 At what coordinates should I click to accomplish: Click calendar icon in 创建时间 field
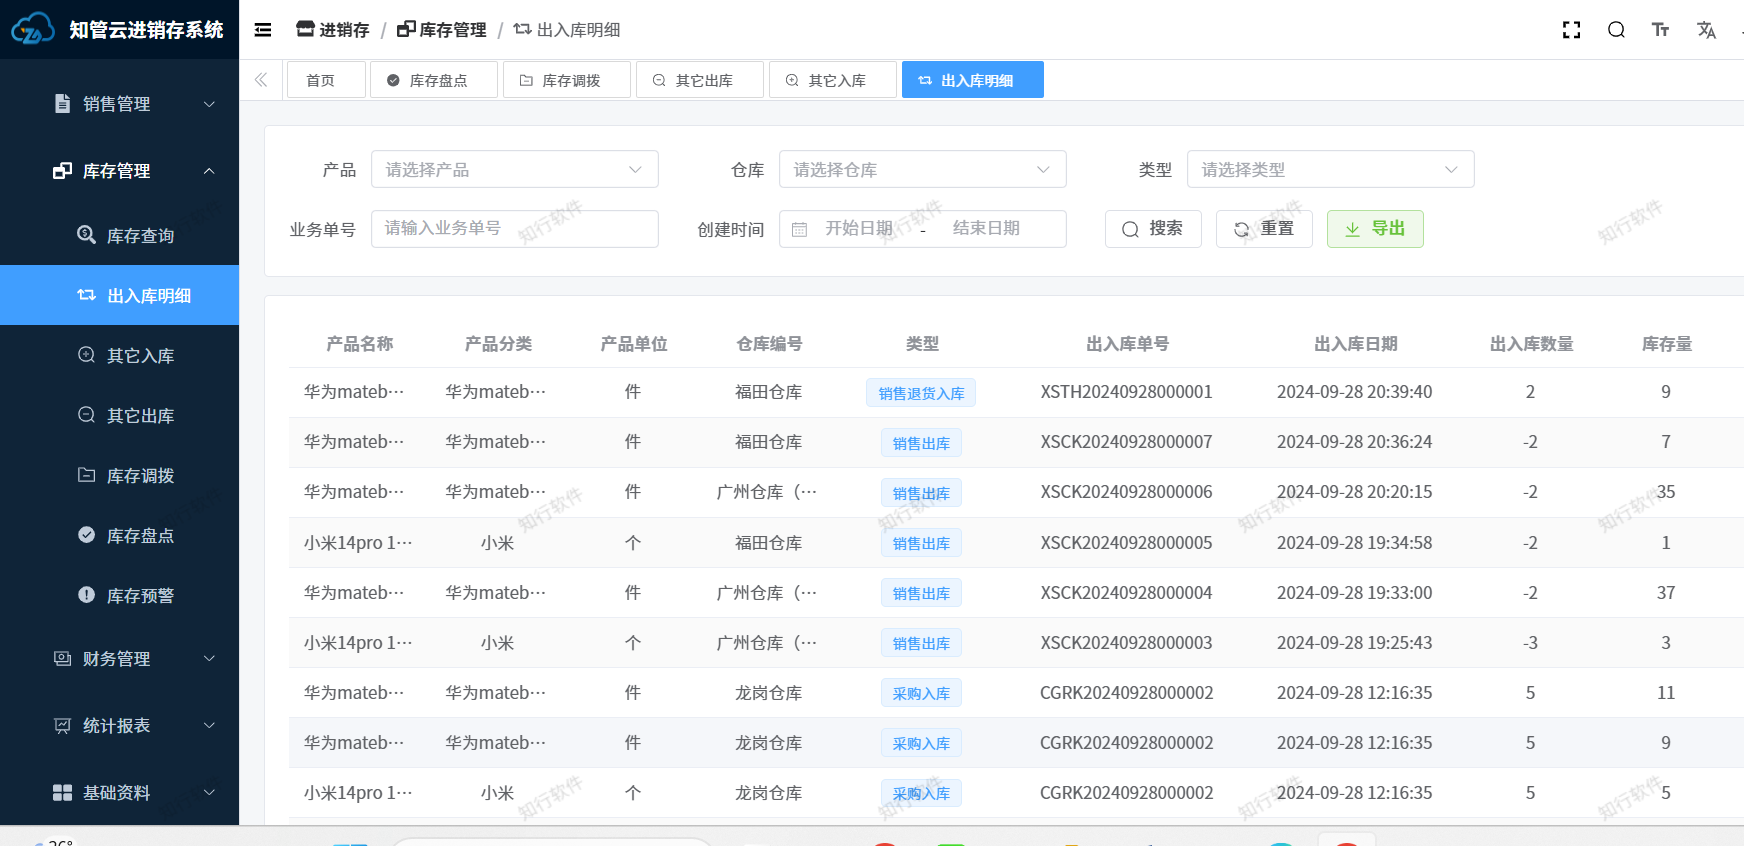[800, 230]
